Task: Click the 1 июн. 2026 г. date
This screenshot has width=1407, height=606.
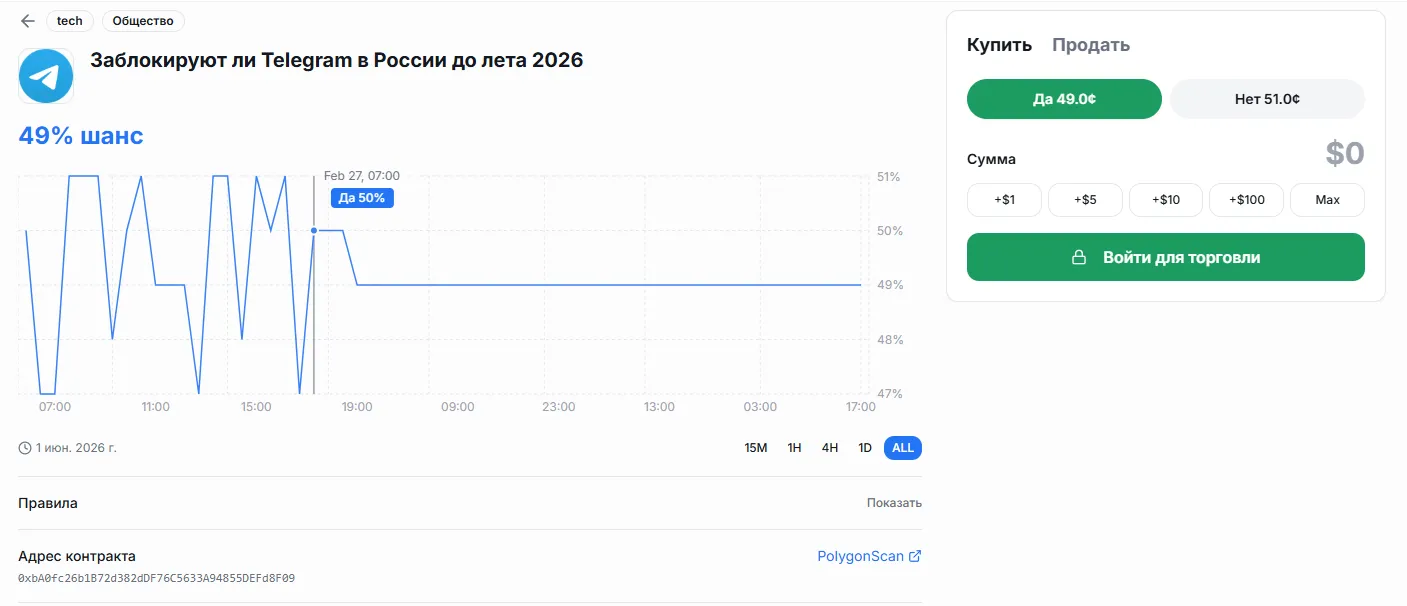Action: (76, 448)
